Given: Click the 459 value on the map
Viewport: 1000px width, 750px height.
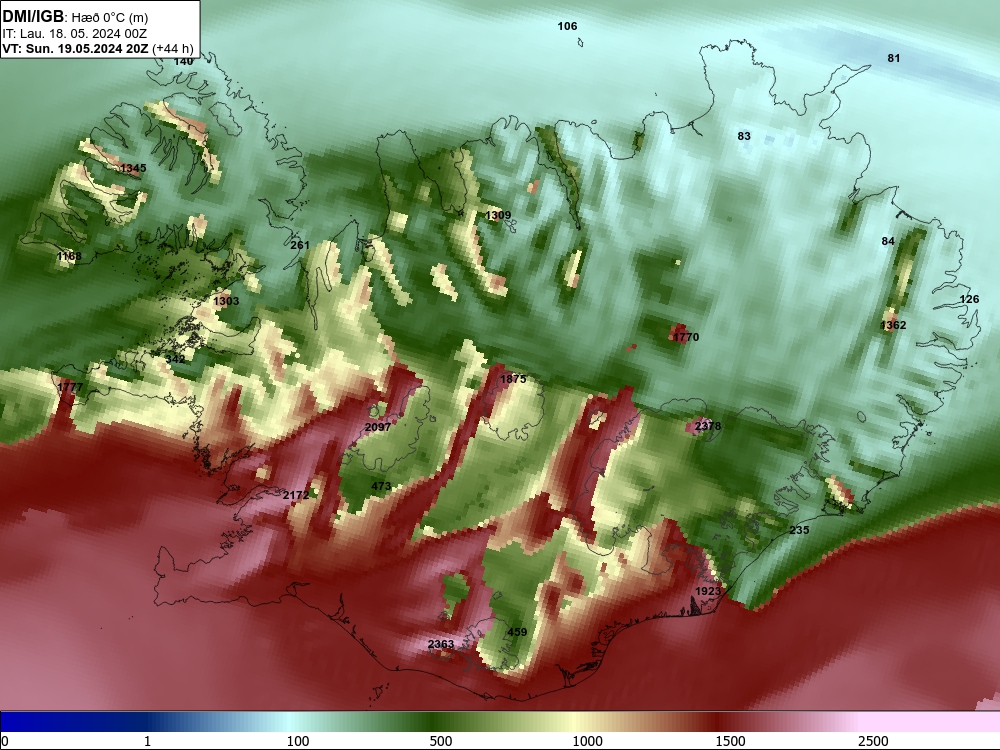Looking at the screenshot, I should point(517,632).
